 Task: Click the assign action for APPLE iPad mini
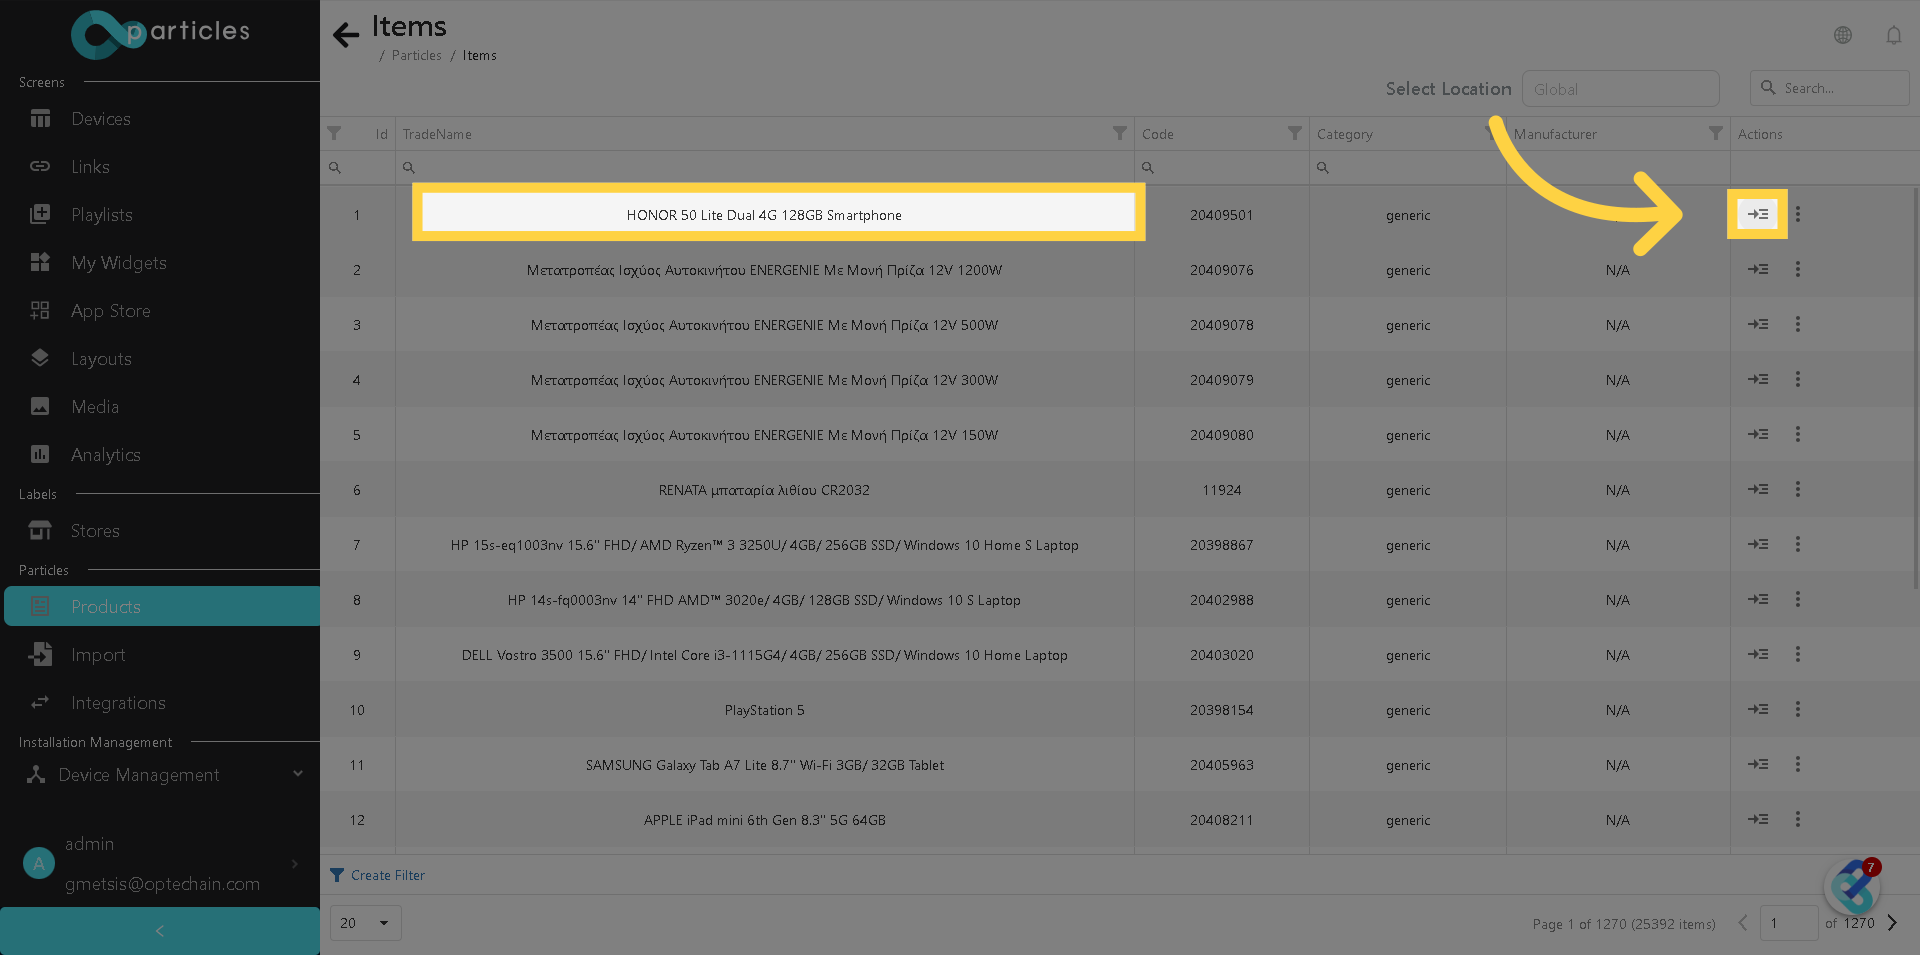[1758, 819]
